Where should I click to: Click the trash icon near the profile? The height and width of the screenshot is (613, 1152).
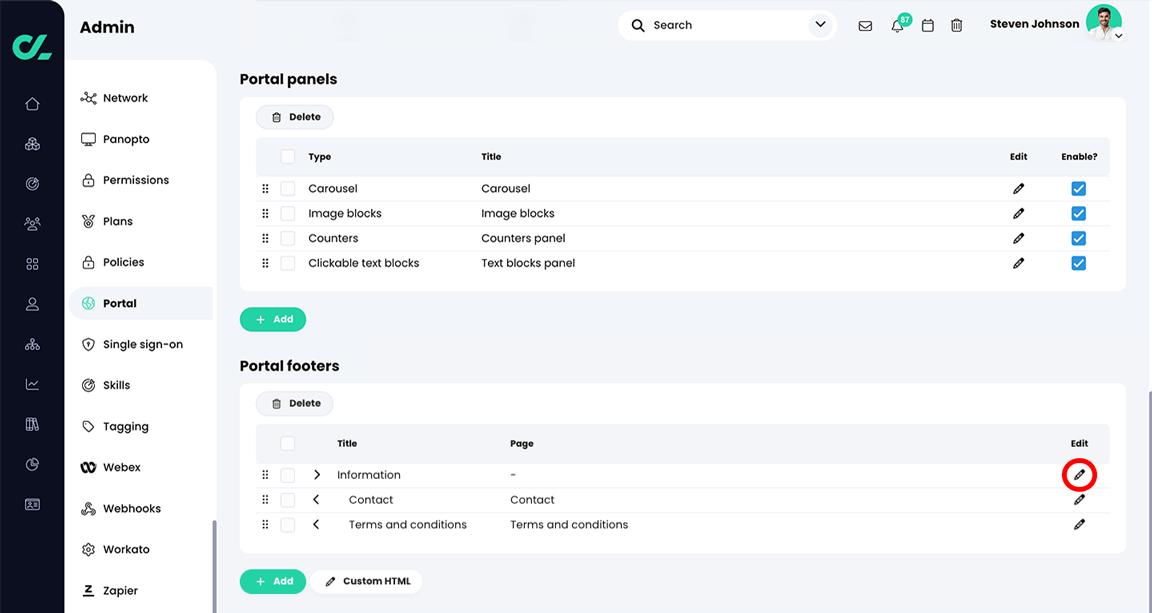pos(956,25)
